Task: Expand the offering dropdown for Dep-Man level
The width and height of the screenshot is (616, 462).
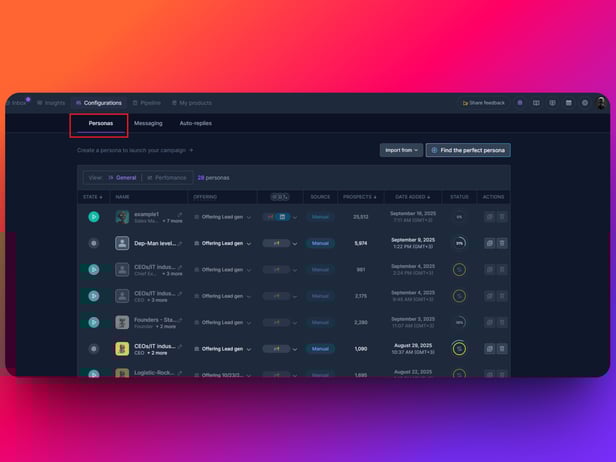Action: tap(249, 244)
